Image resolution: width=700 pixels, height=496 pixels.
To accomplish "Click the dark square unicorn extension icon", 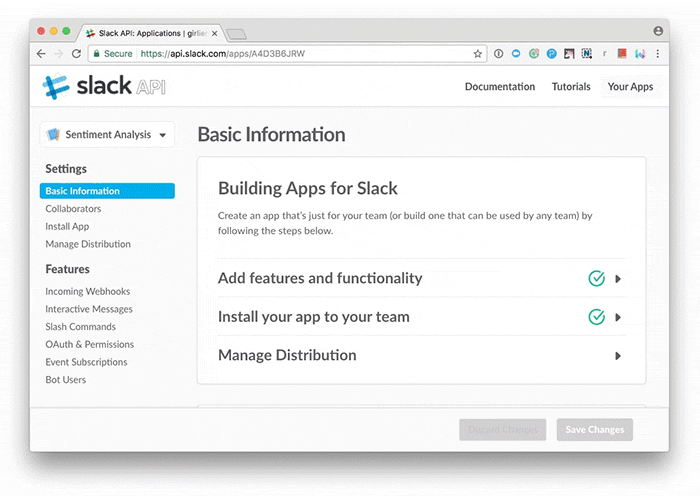I will click(569, 54).
